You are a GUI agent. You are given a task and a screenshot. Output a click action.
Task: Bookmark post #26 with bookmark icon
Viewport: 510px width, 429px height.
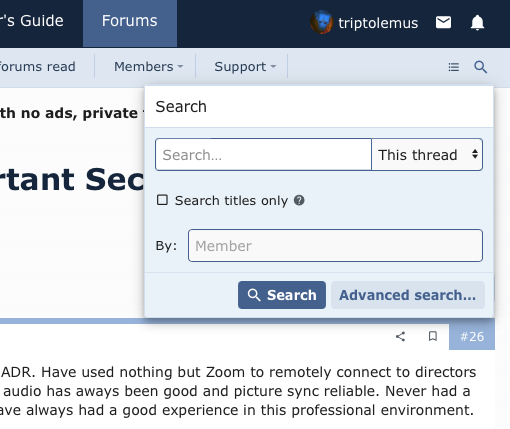433,336
